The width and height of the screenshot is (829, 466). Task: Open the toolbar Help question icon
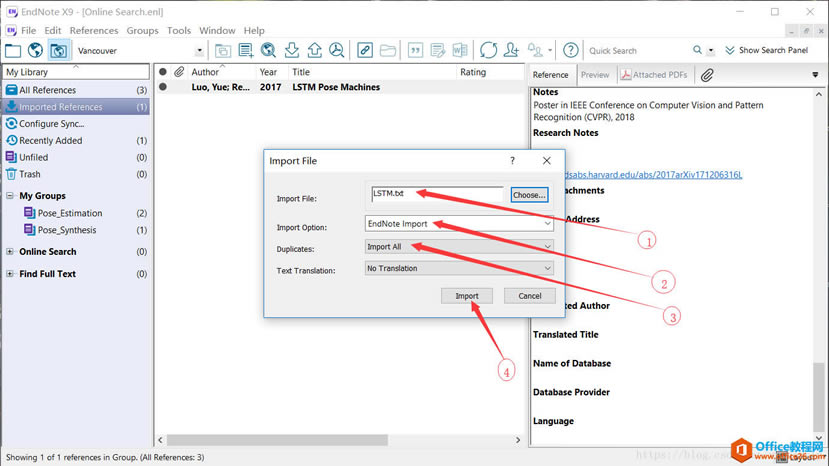pyautogui.click(x=570, y=51)
